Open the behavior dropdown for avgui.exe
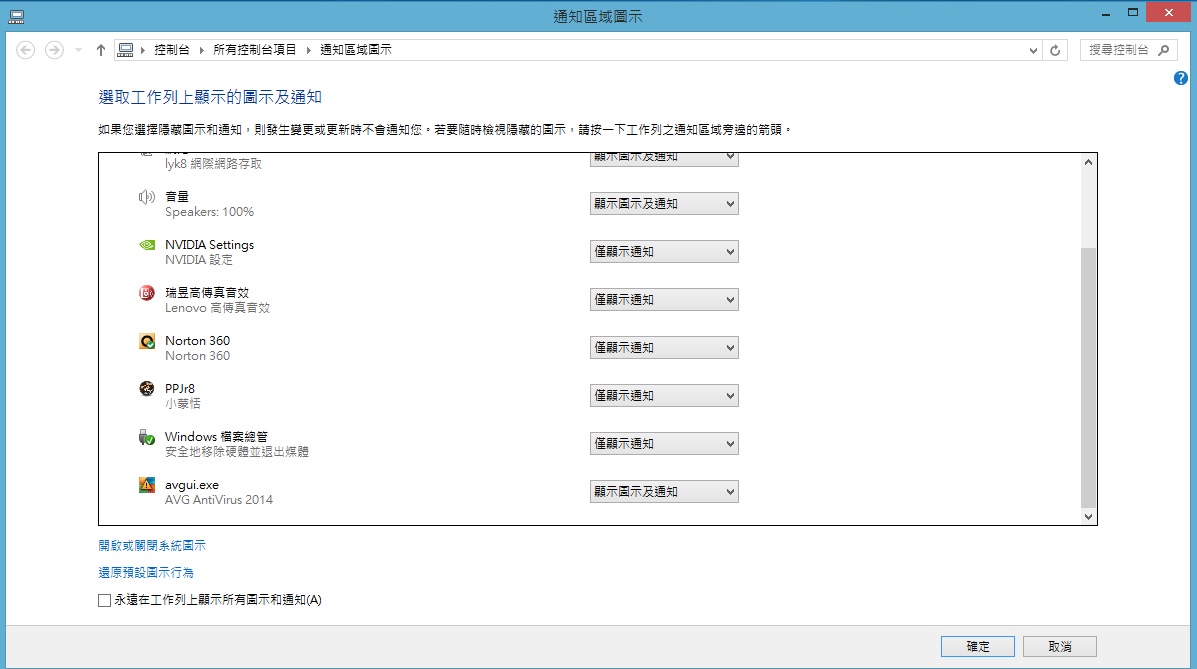 (x=664, y=492)
